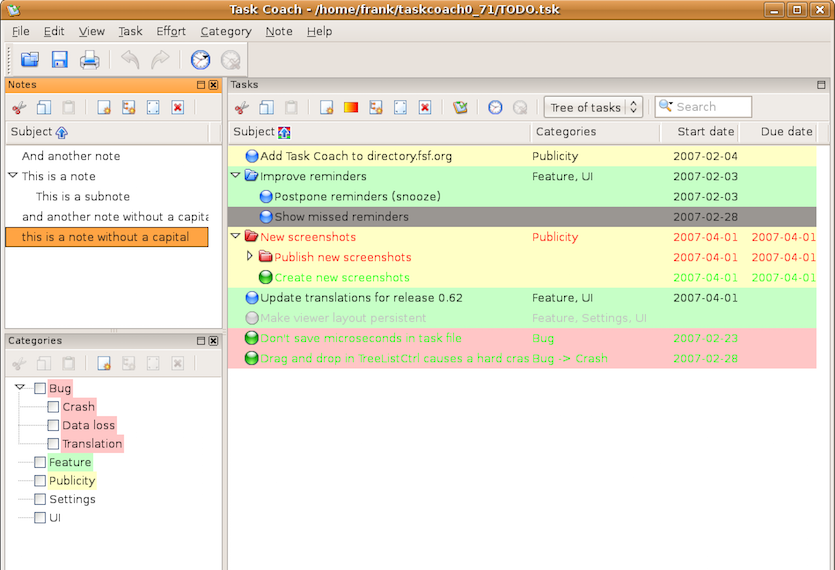Image resolution: width=835 pixels, height=570 pixels.
Task: Open the Effort menu
Action: (x=170, y=31)
